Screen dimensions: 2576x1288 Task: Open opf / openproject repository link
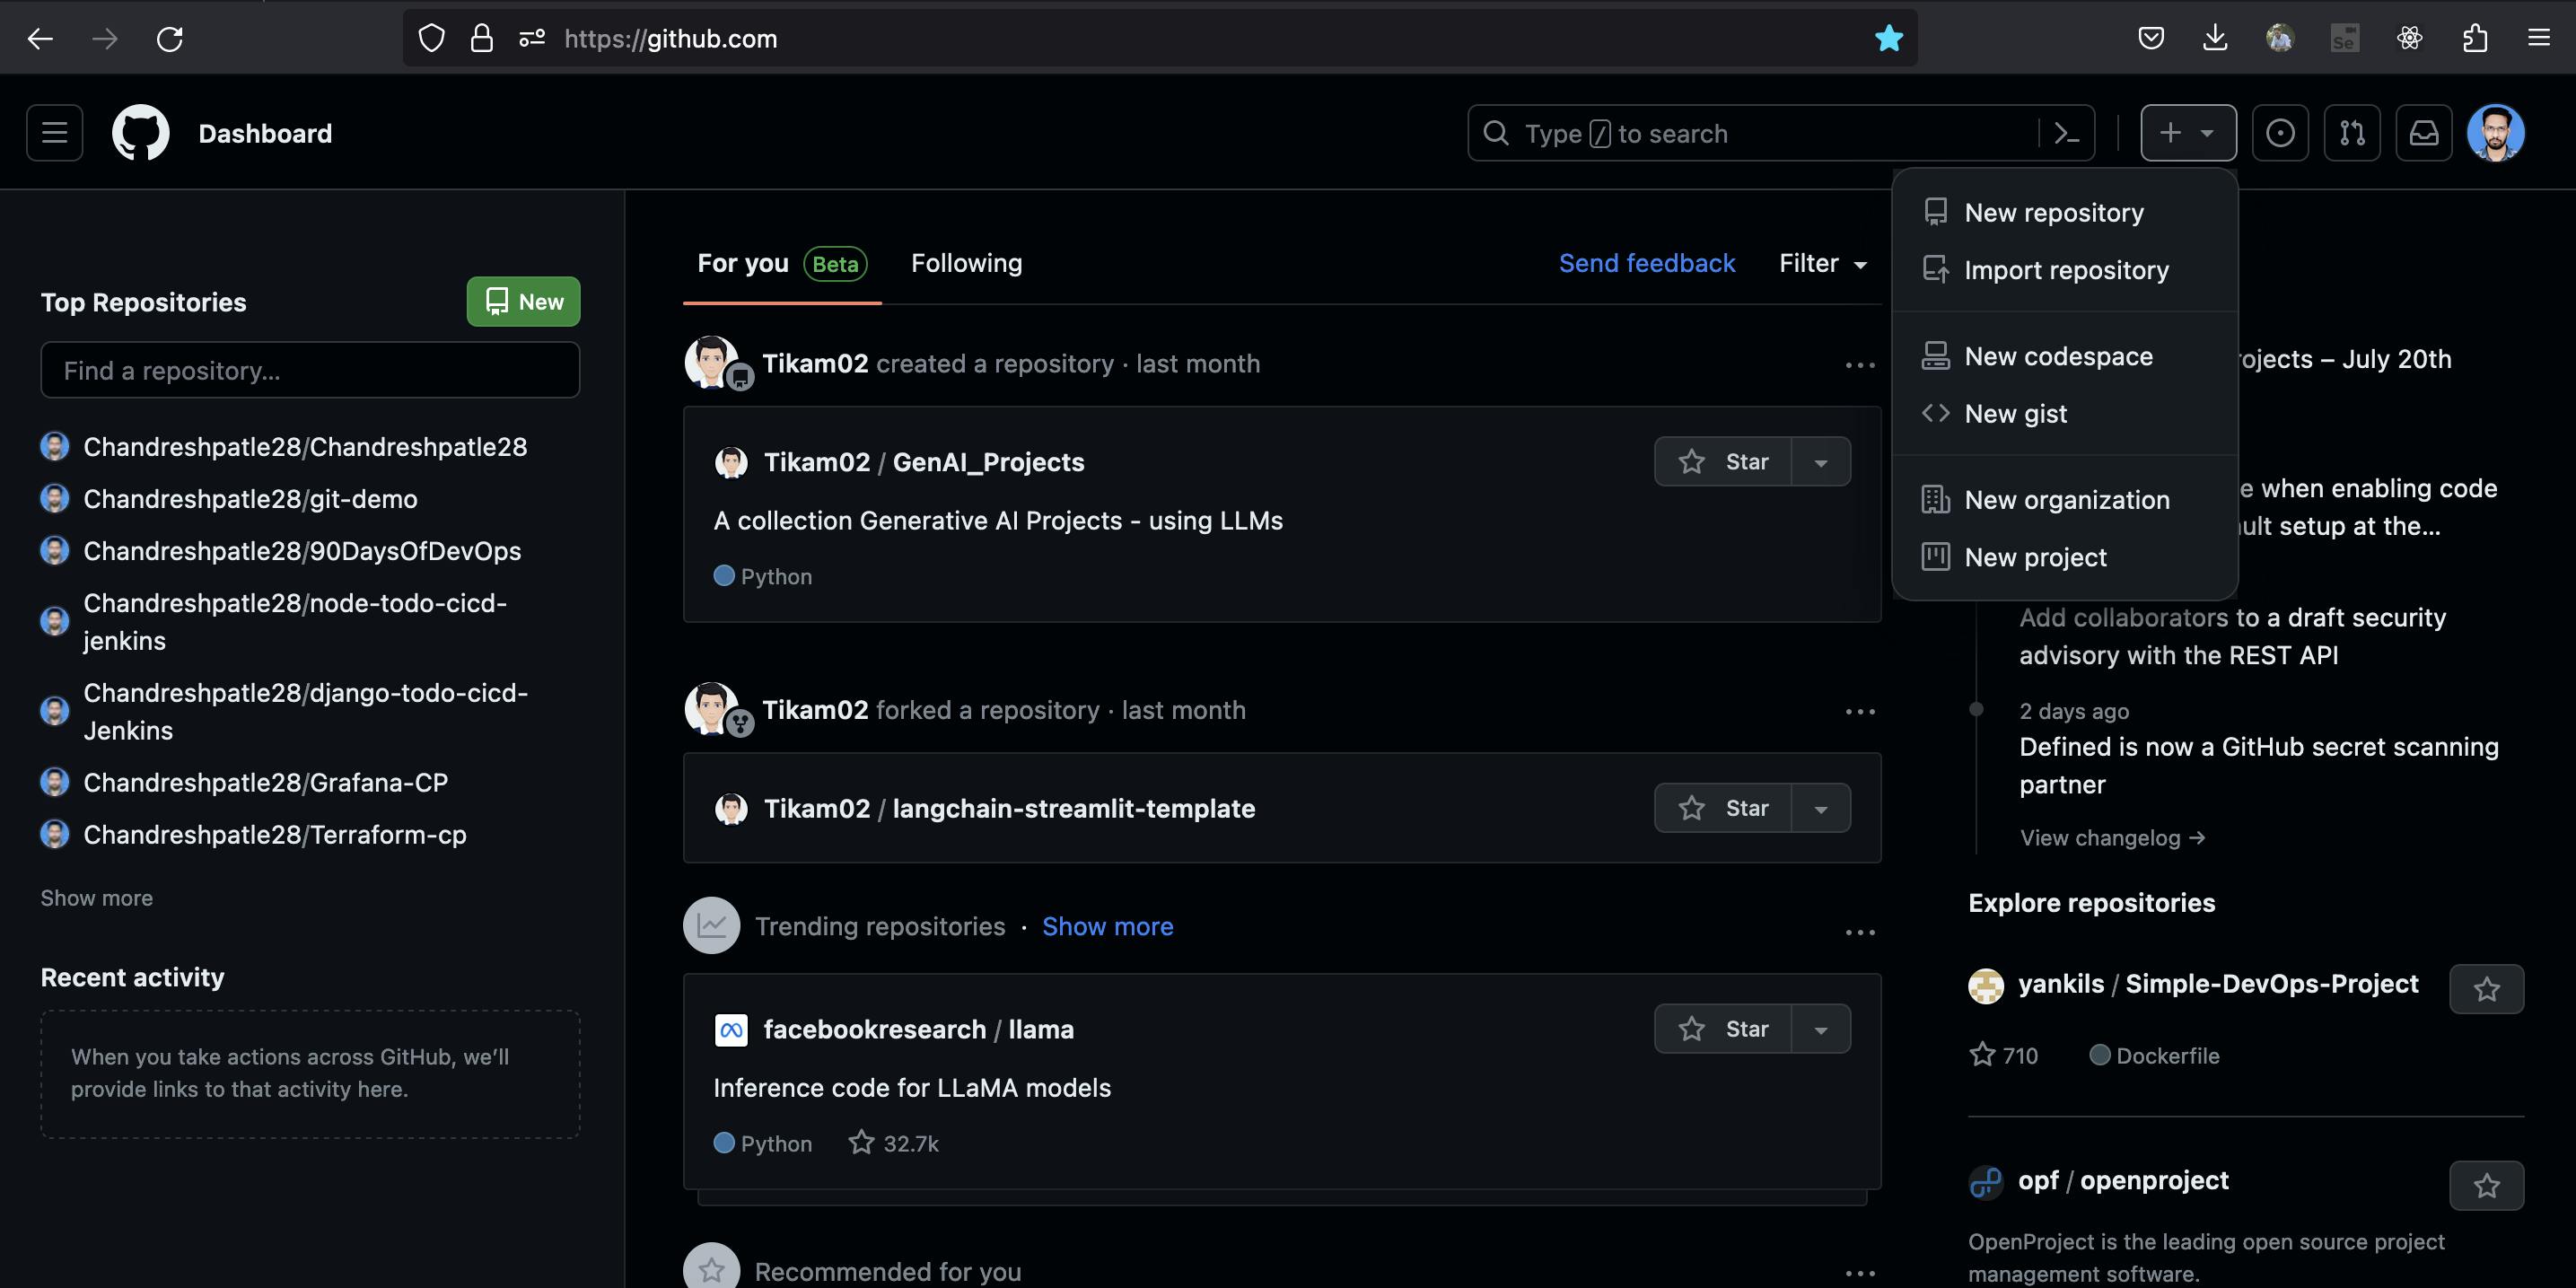pos(2123,1181)
